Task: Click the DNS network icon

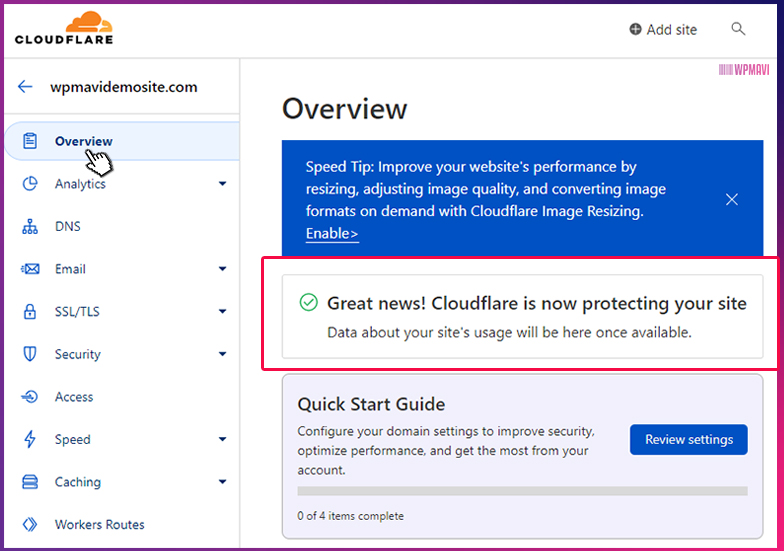Action: pos(30,226)
